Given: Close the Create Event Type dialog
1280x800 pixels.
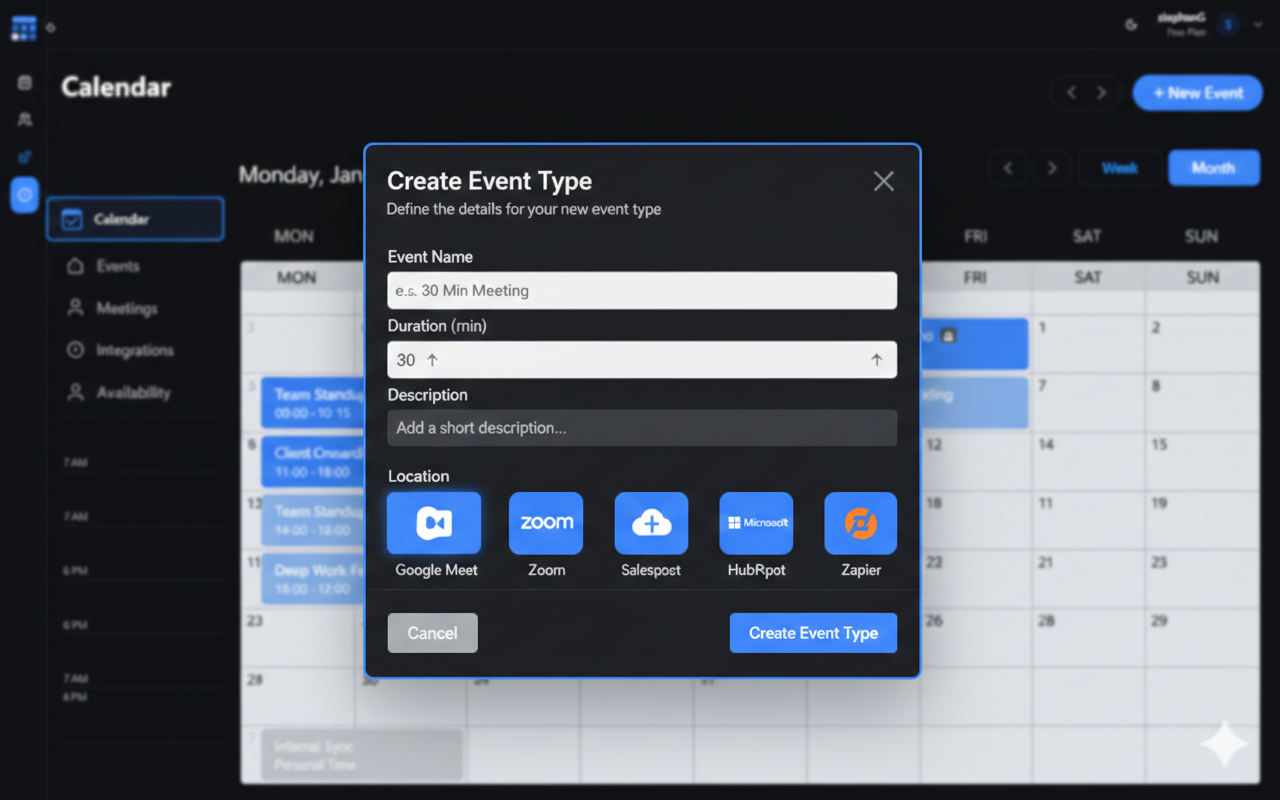Looking at the screenshot, I should 883,181.
